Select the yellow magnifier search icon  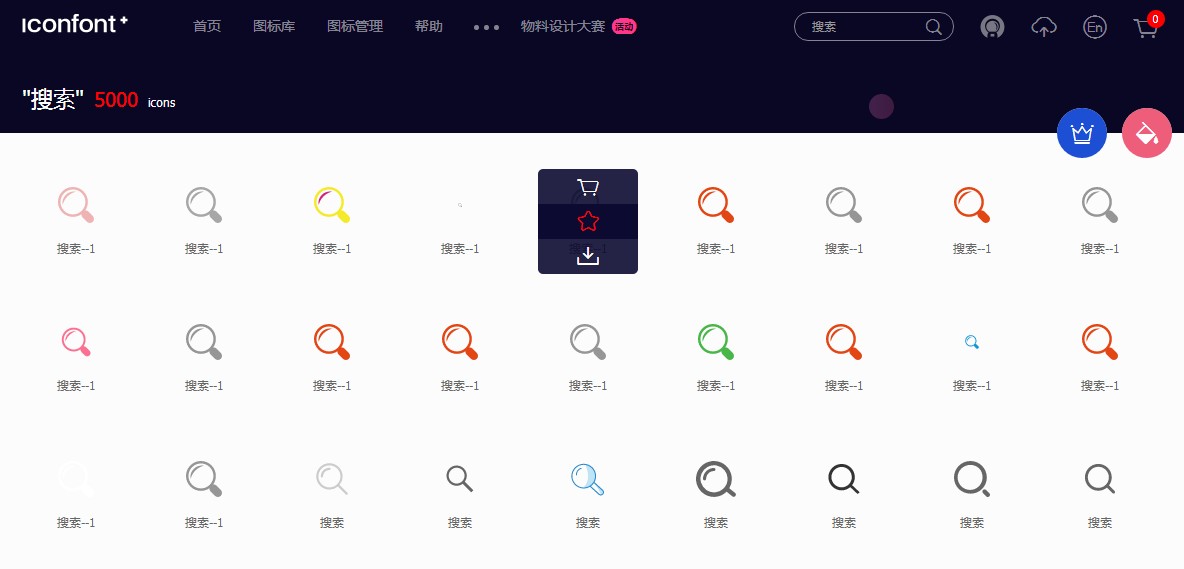click(331, 204)
